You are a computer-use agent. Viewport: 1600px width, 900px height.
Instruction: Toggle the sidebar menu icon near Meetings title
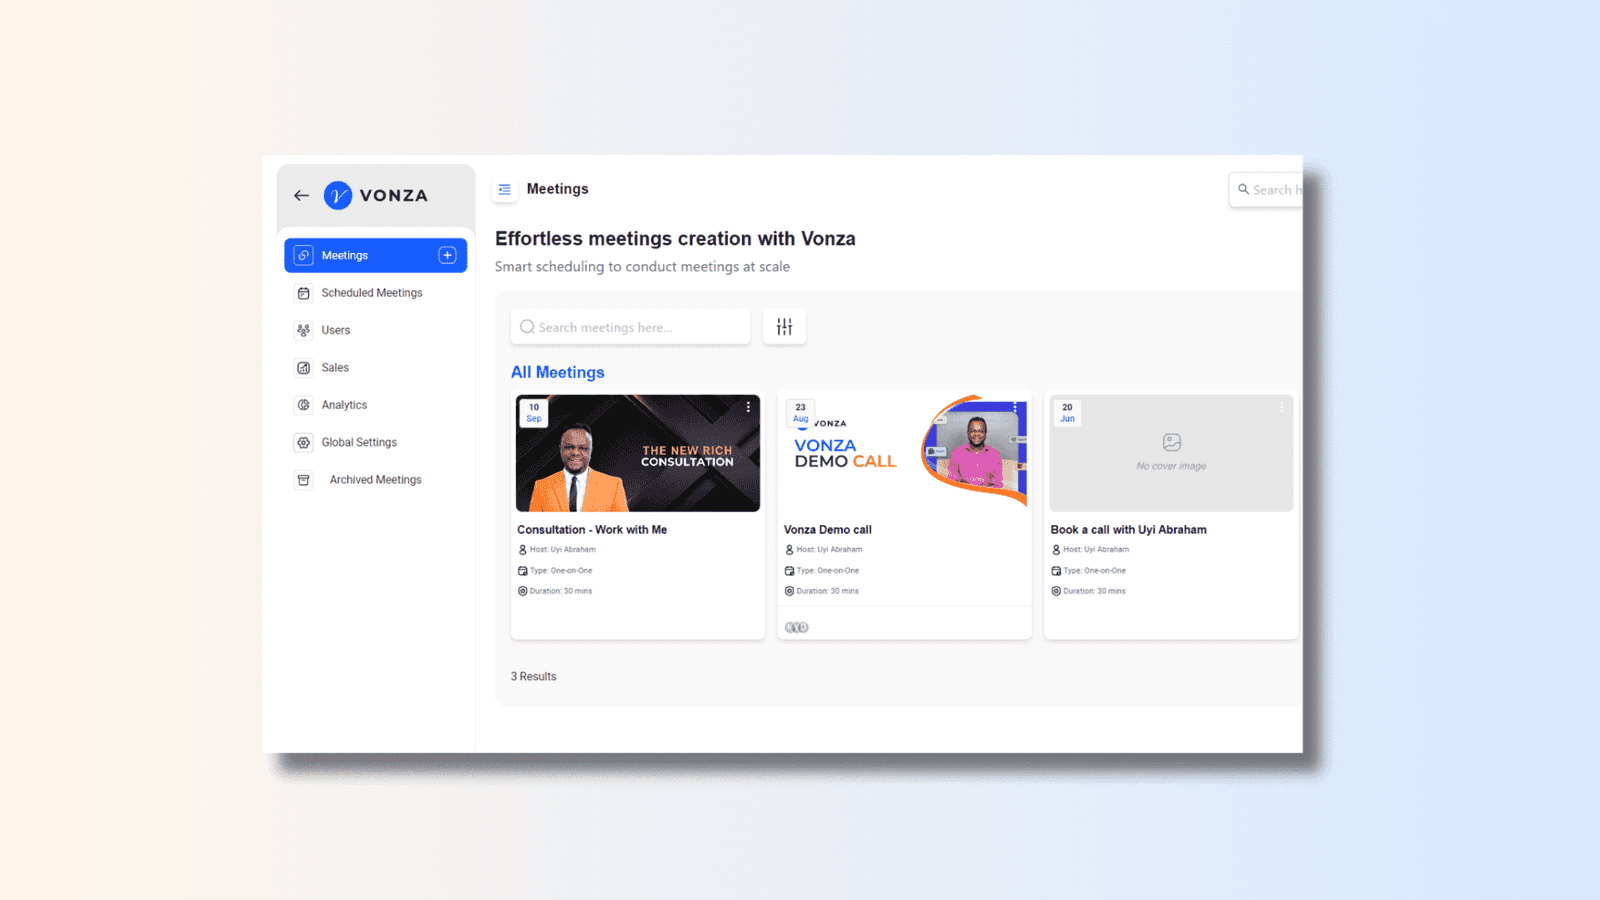[x=505, y=189]
